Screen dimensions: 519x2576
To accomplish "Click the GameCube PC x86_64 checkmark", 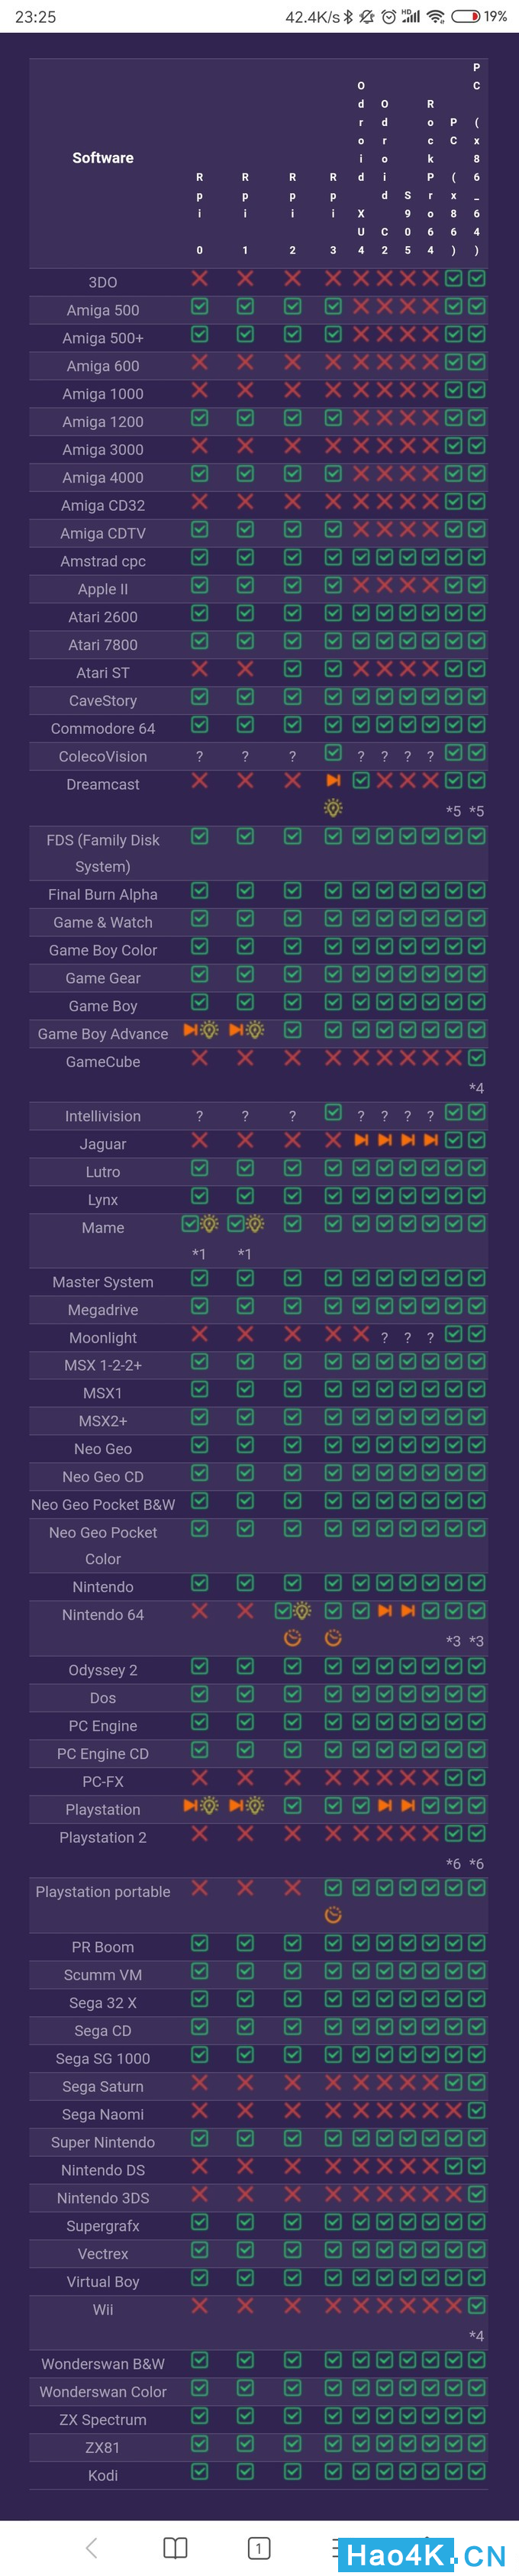I will [477, 1057].
